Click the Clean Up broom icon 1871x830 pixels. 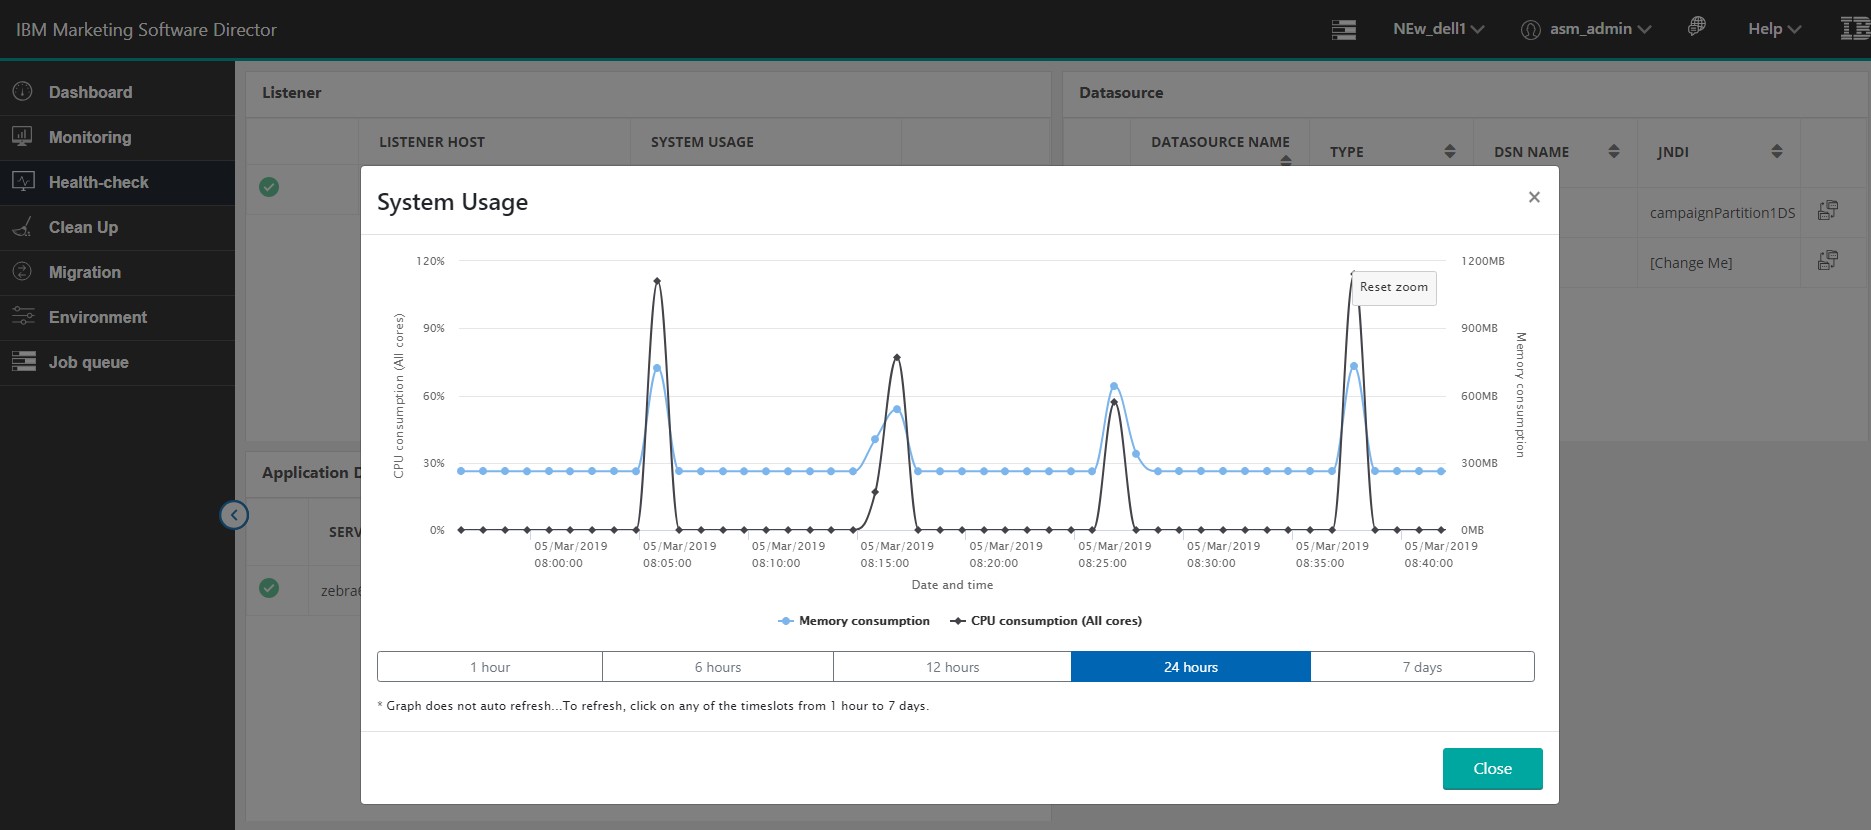[22, 227]
